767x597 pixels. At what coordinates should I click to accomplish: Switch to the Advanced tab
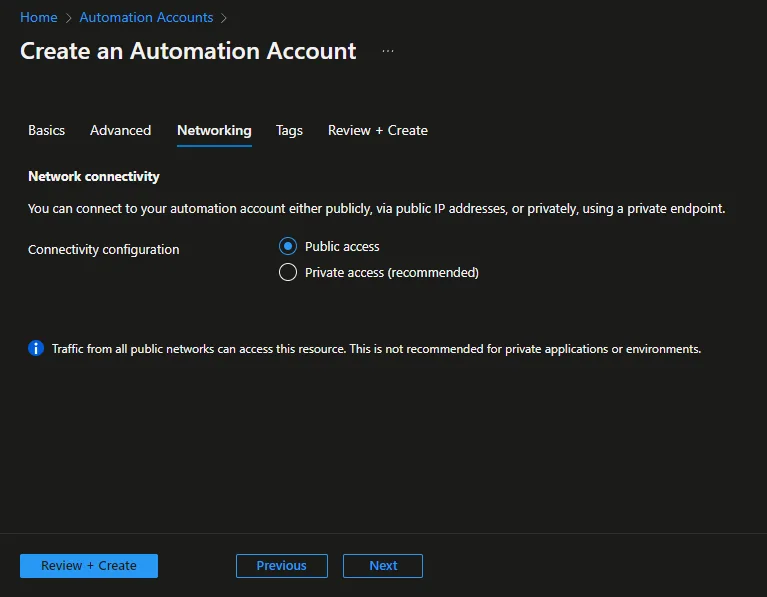[x=120, y=130]
